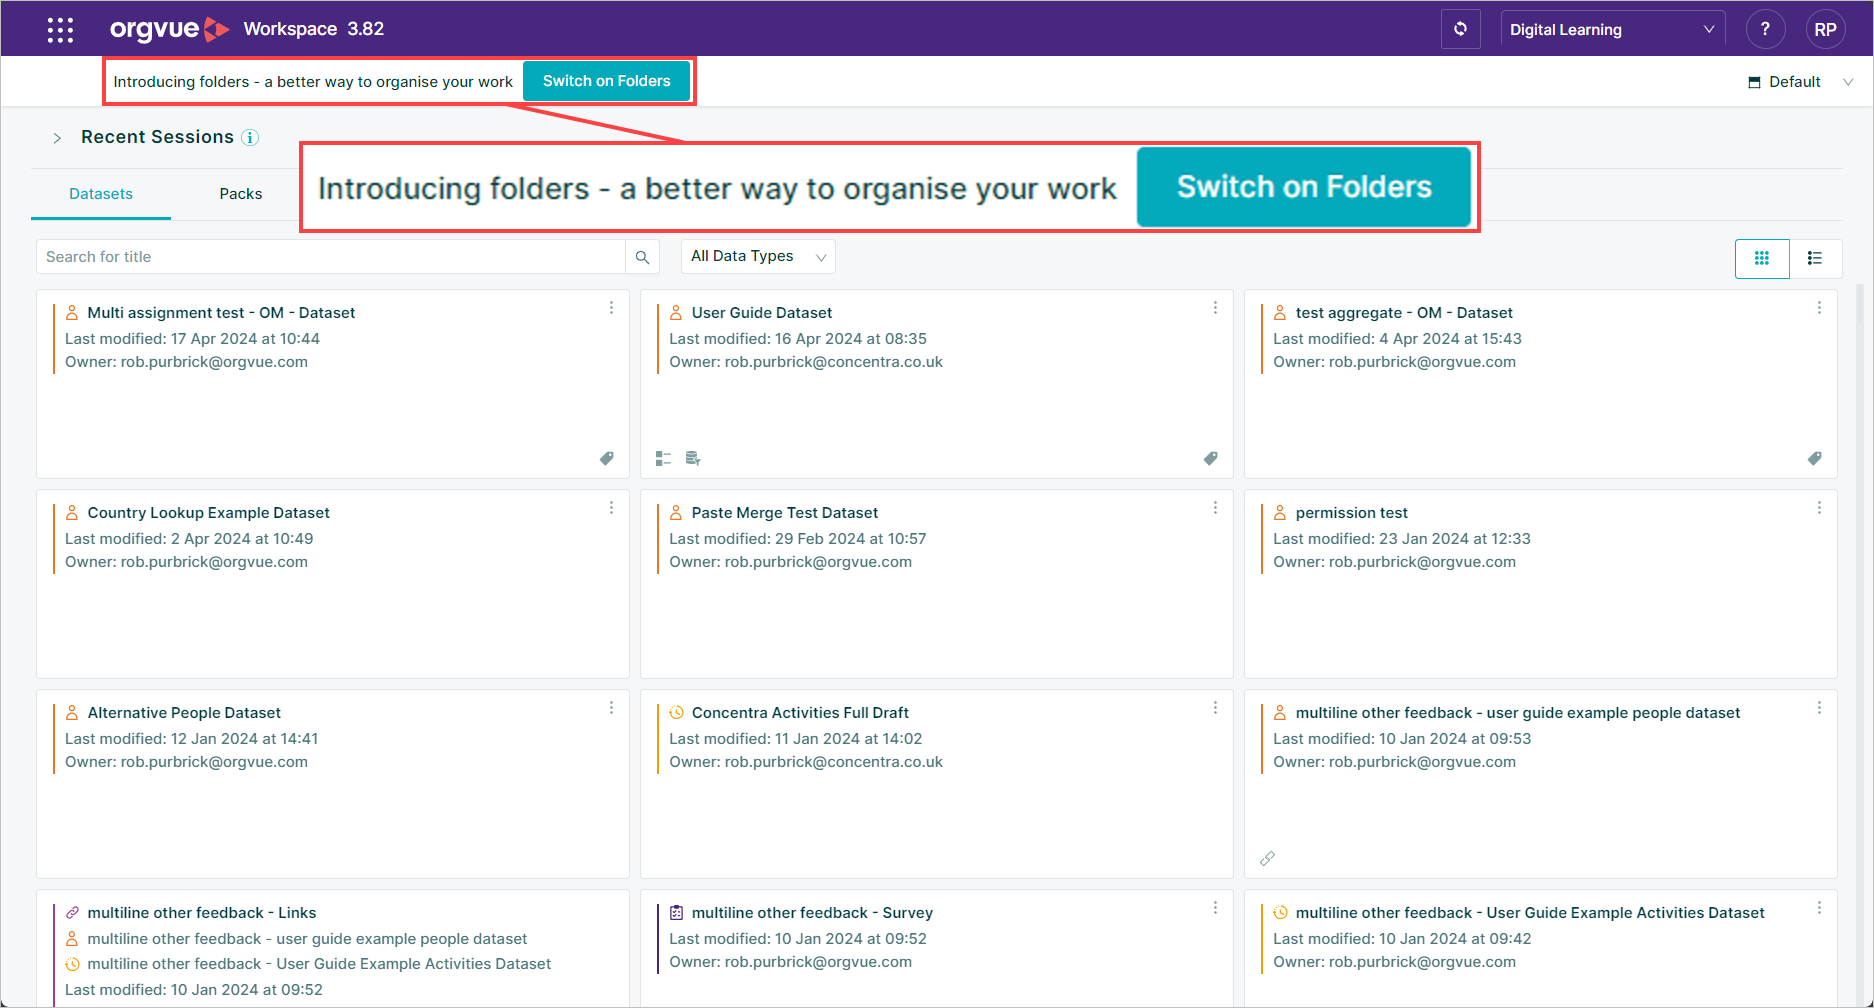1874x1008 pixels.
Task: Open the help question mark icon
Action: pyautogui.click(x=1765, y=29)
